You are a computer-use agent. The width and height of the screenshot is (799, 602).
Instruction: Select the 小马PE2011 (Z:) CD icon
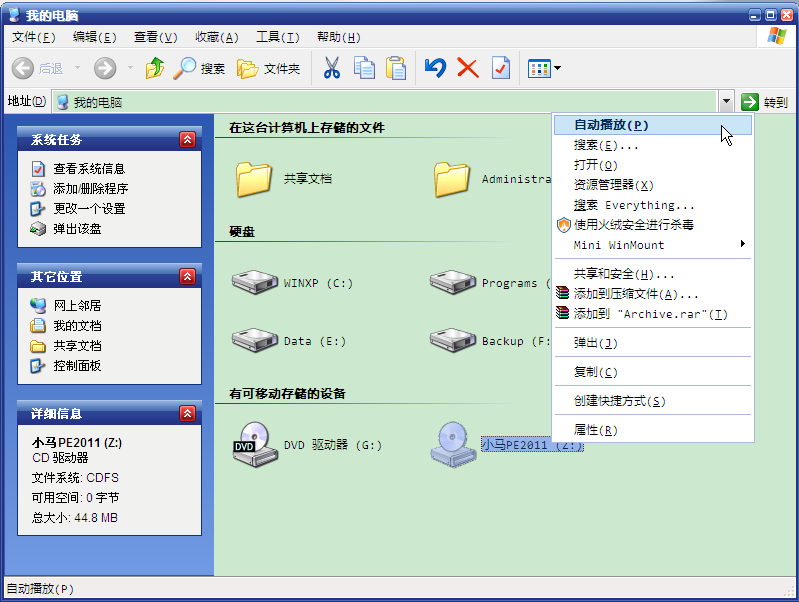pyautogui.click(x=453, y=444)
